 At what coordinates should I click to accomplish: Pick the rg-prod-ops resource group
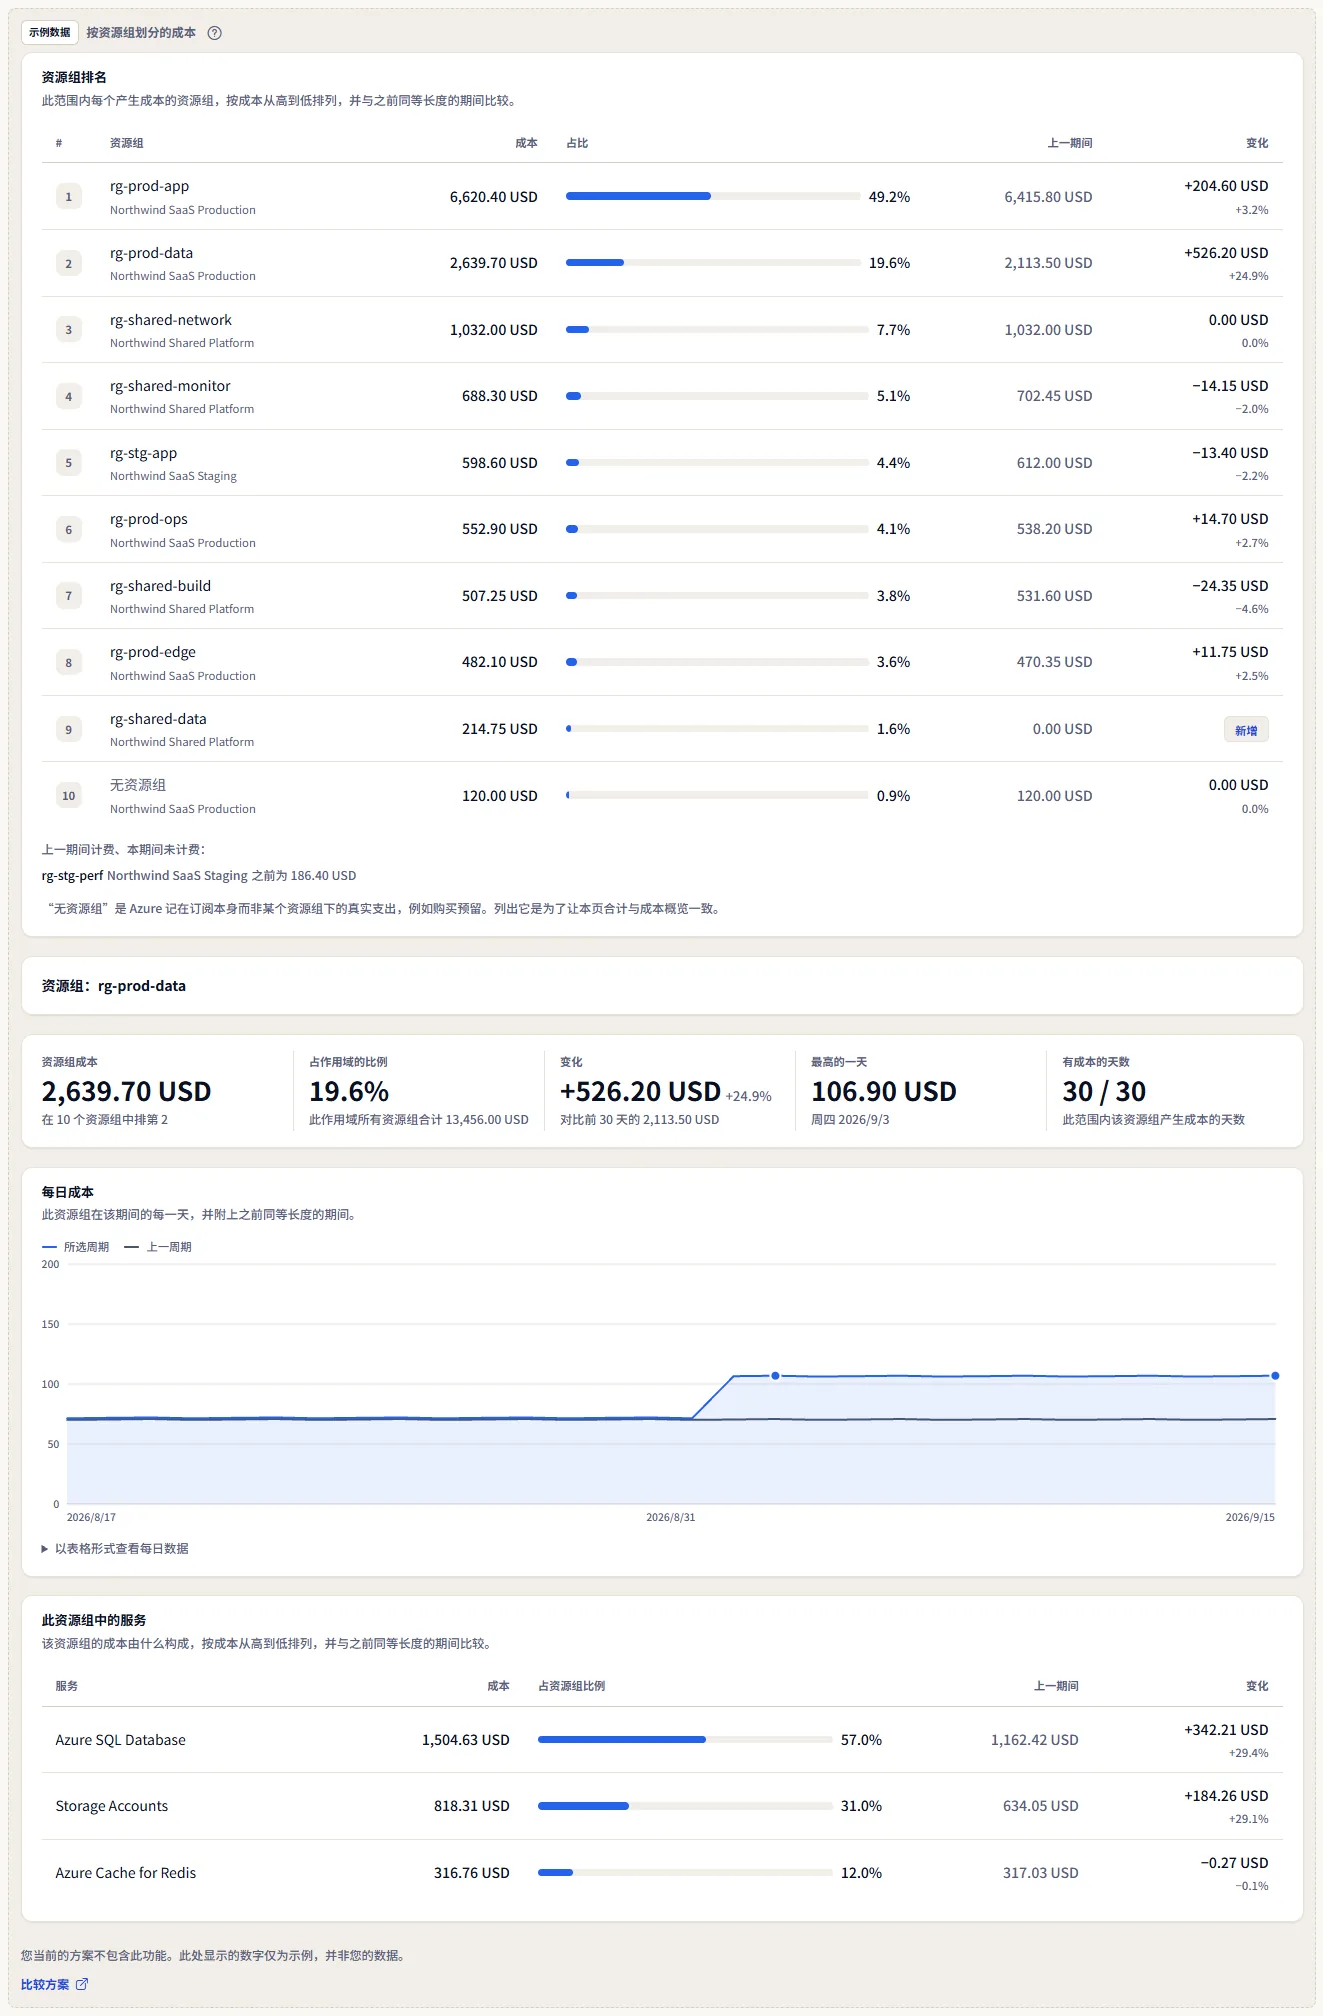click(662, 529)
